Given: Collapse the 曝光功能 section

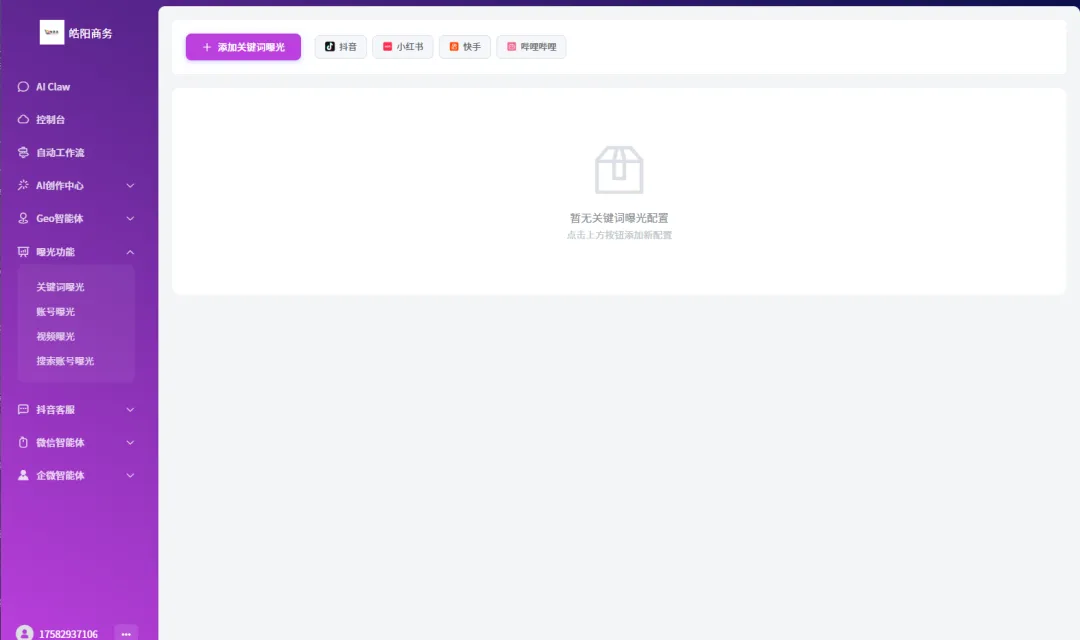Looking at the screenshot, I should (129, 252).
